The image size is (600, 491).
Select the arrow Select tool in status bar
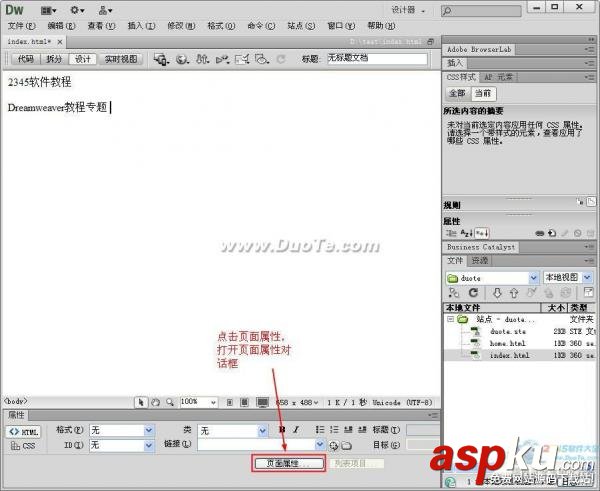point(141,402)
